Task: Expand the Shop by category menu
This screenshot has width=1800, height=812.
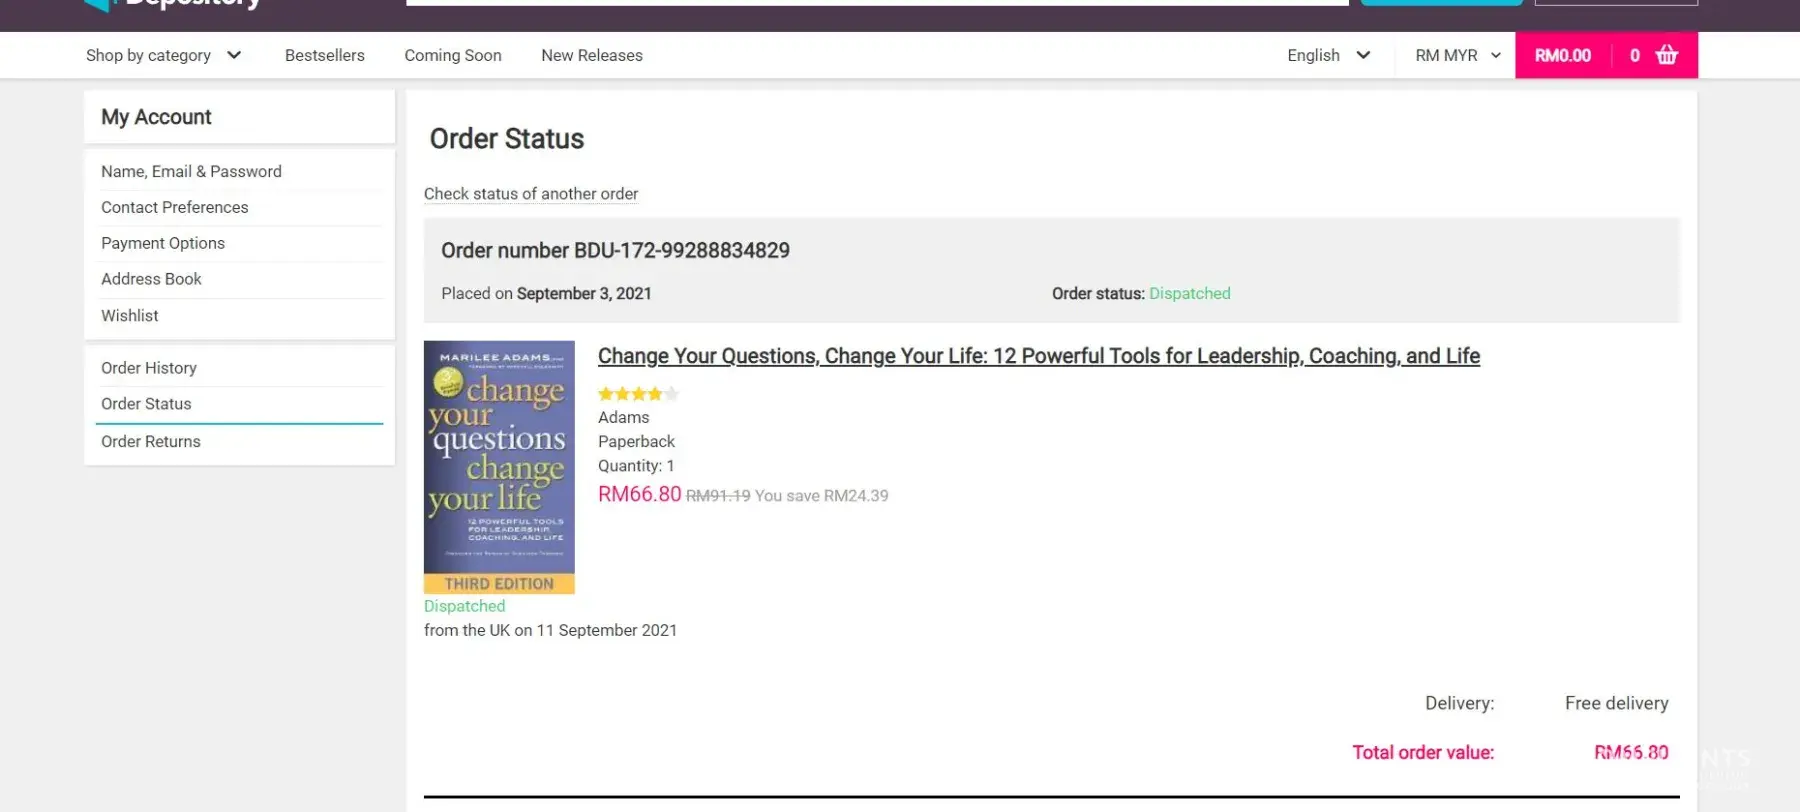Action: [x=163, y=55]
